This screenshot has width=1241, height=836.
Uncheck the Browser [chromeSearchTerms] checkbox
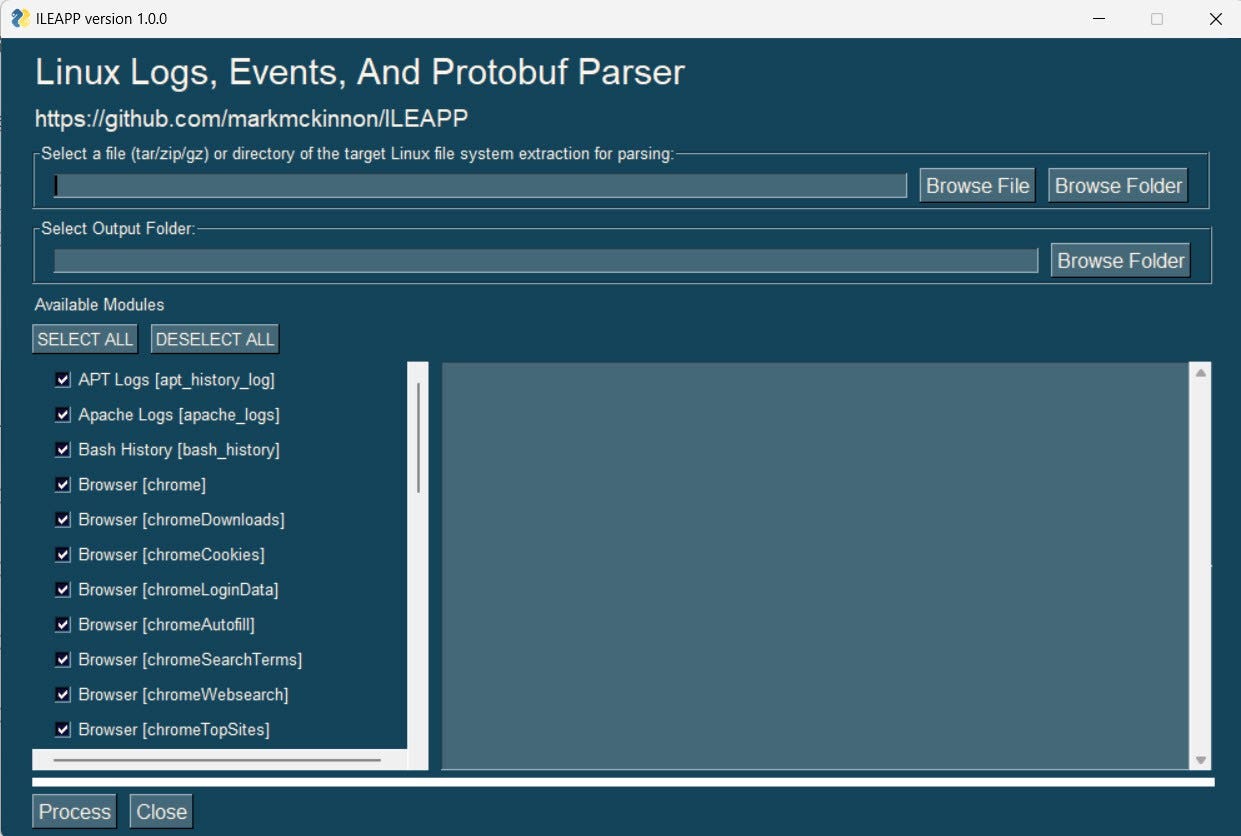62,660
